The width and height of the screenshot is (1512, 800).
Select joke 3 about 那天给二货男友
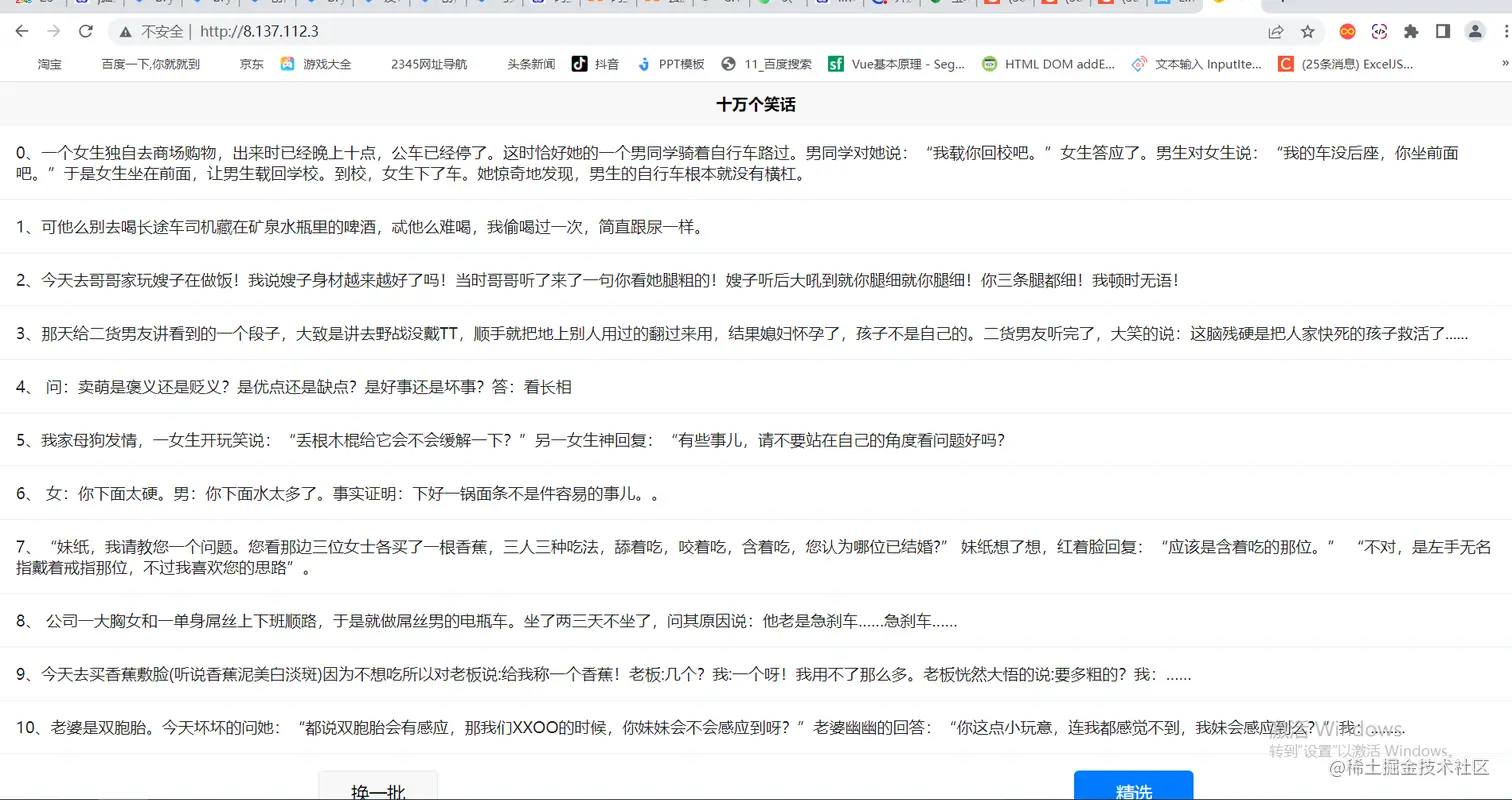[x=756, y=333]
